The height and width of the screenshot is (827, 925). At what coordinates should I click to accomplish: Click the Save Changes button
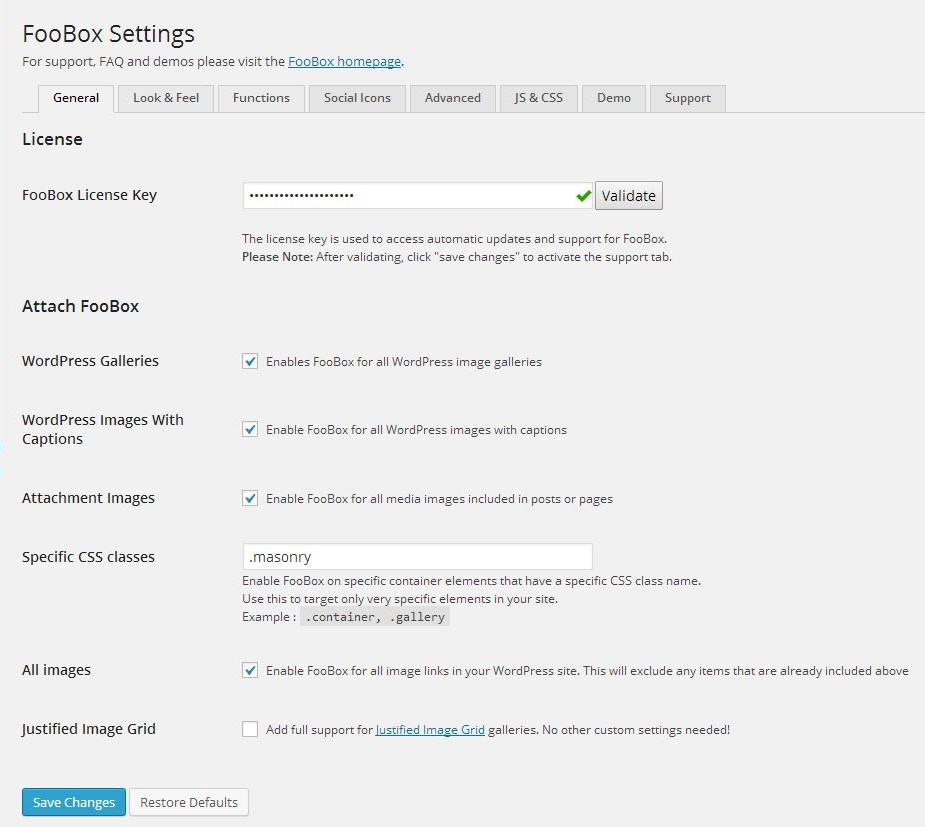click(74, 802)
